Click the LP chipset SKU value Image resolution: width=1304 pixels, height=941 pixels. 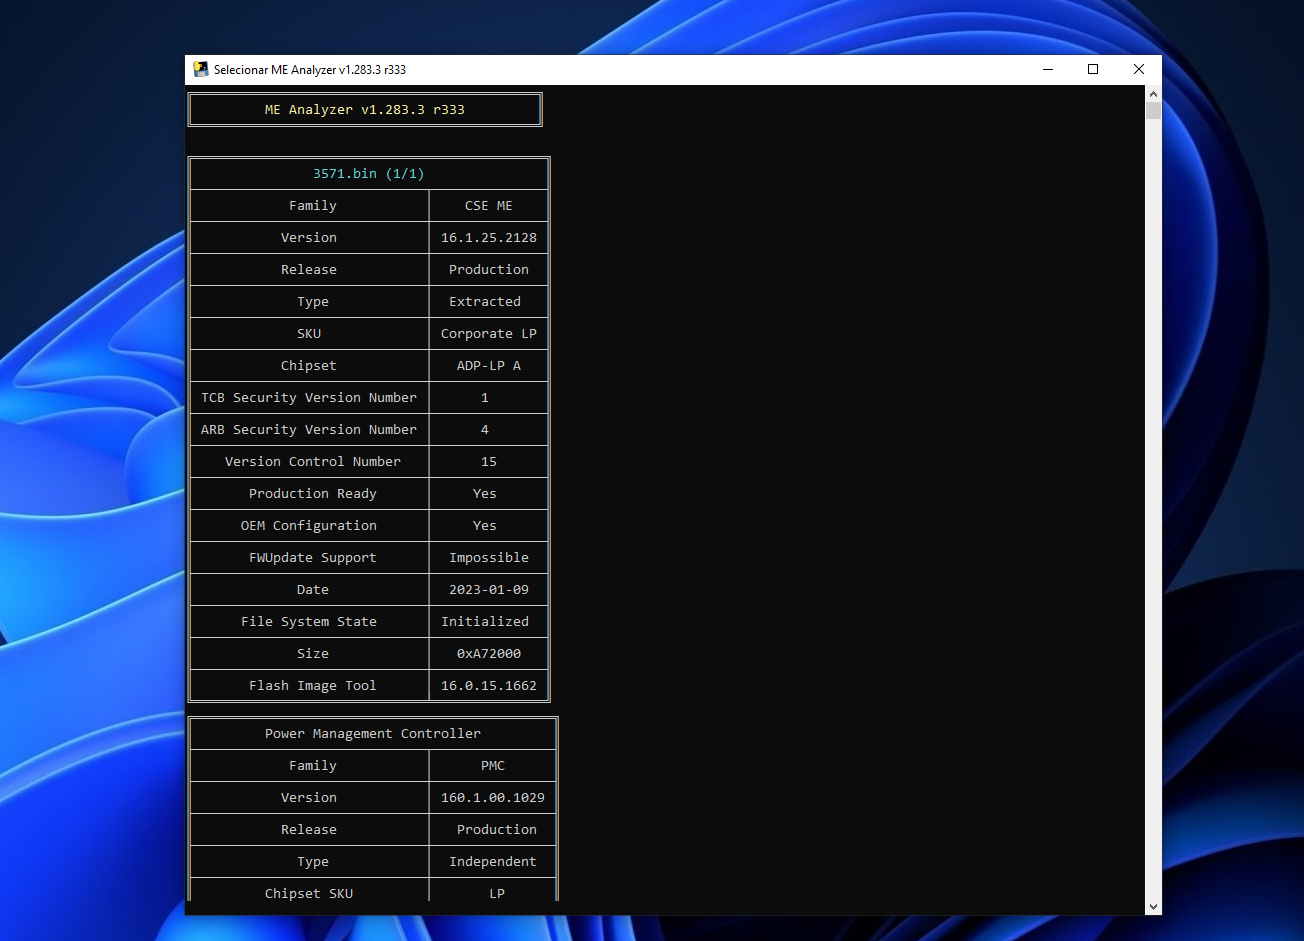[x=497, y=893]
